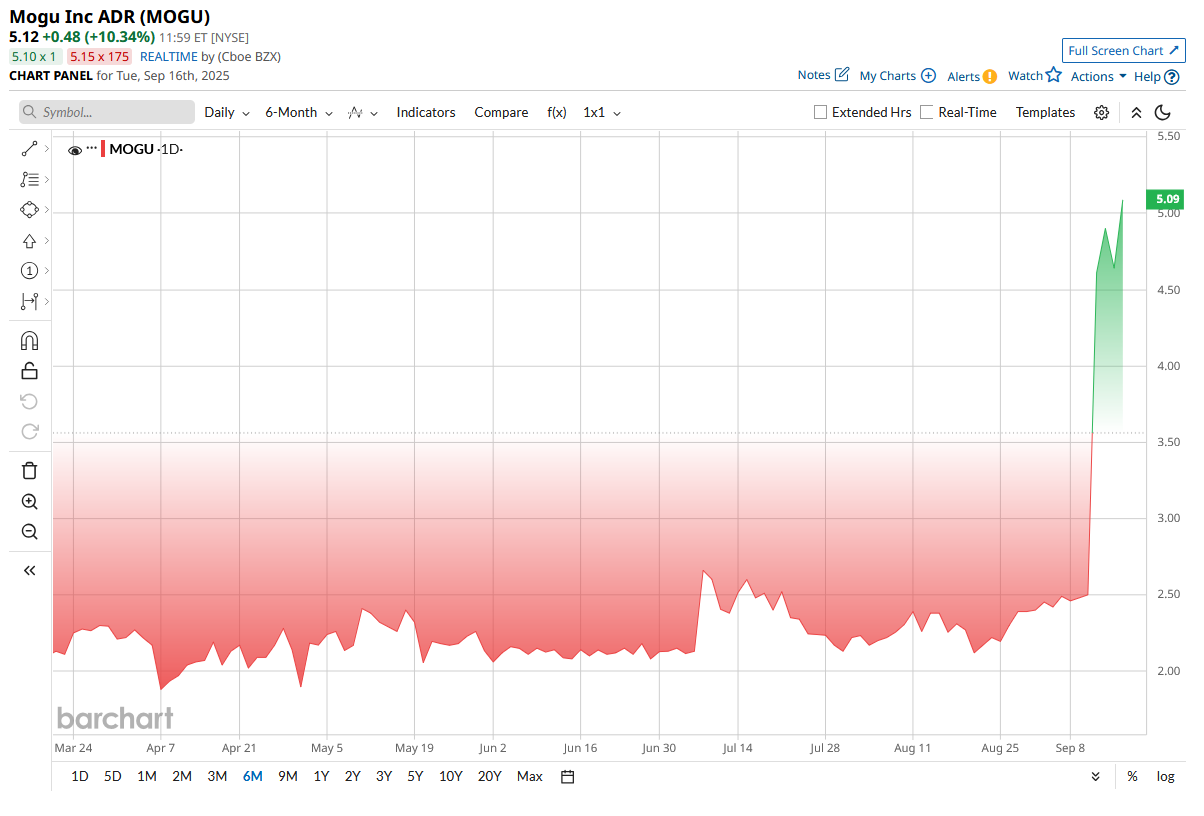Select the 1D time range
This screenshot has width=1204, height=816.
pyautogui.click(x=80, y=776)
